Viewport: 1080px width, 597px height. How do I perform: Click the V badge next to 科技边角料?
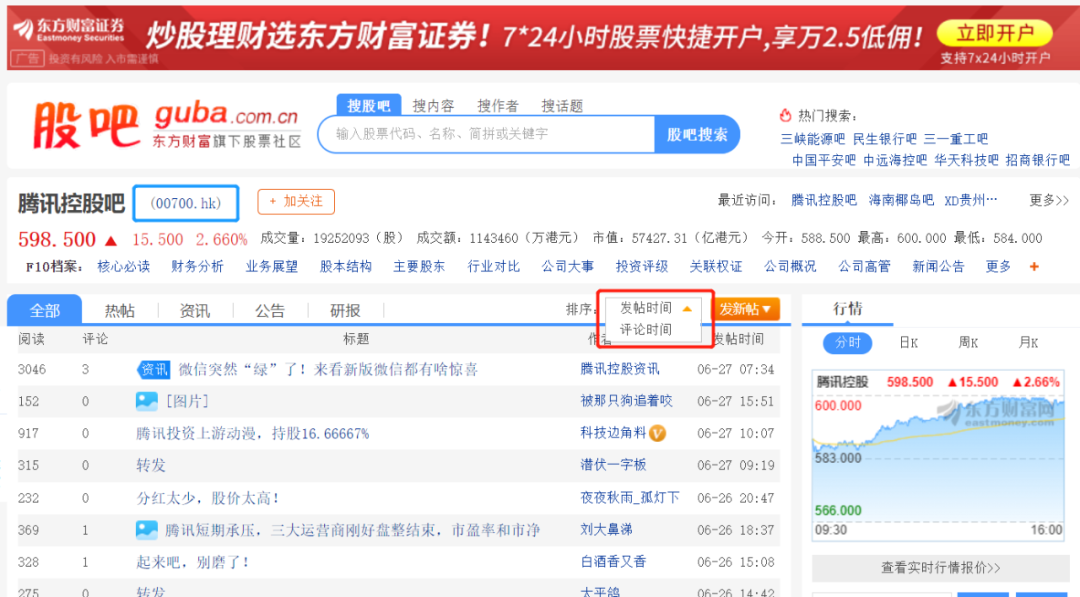[658, 433]
